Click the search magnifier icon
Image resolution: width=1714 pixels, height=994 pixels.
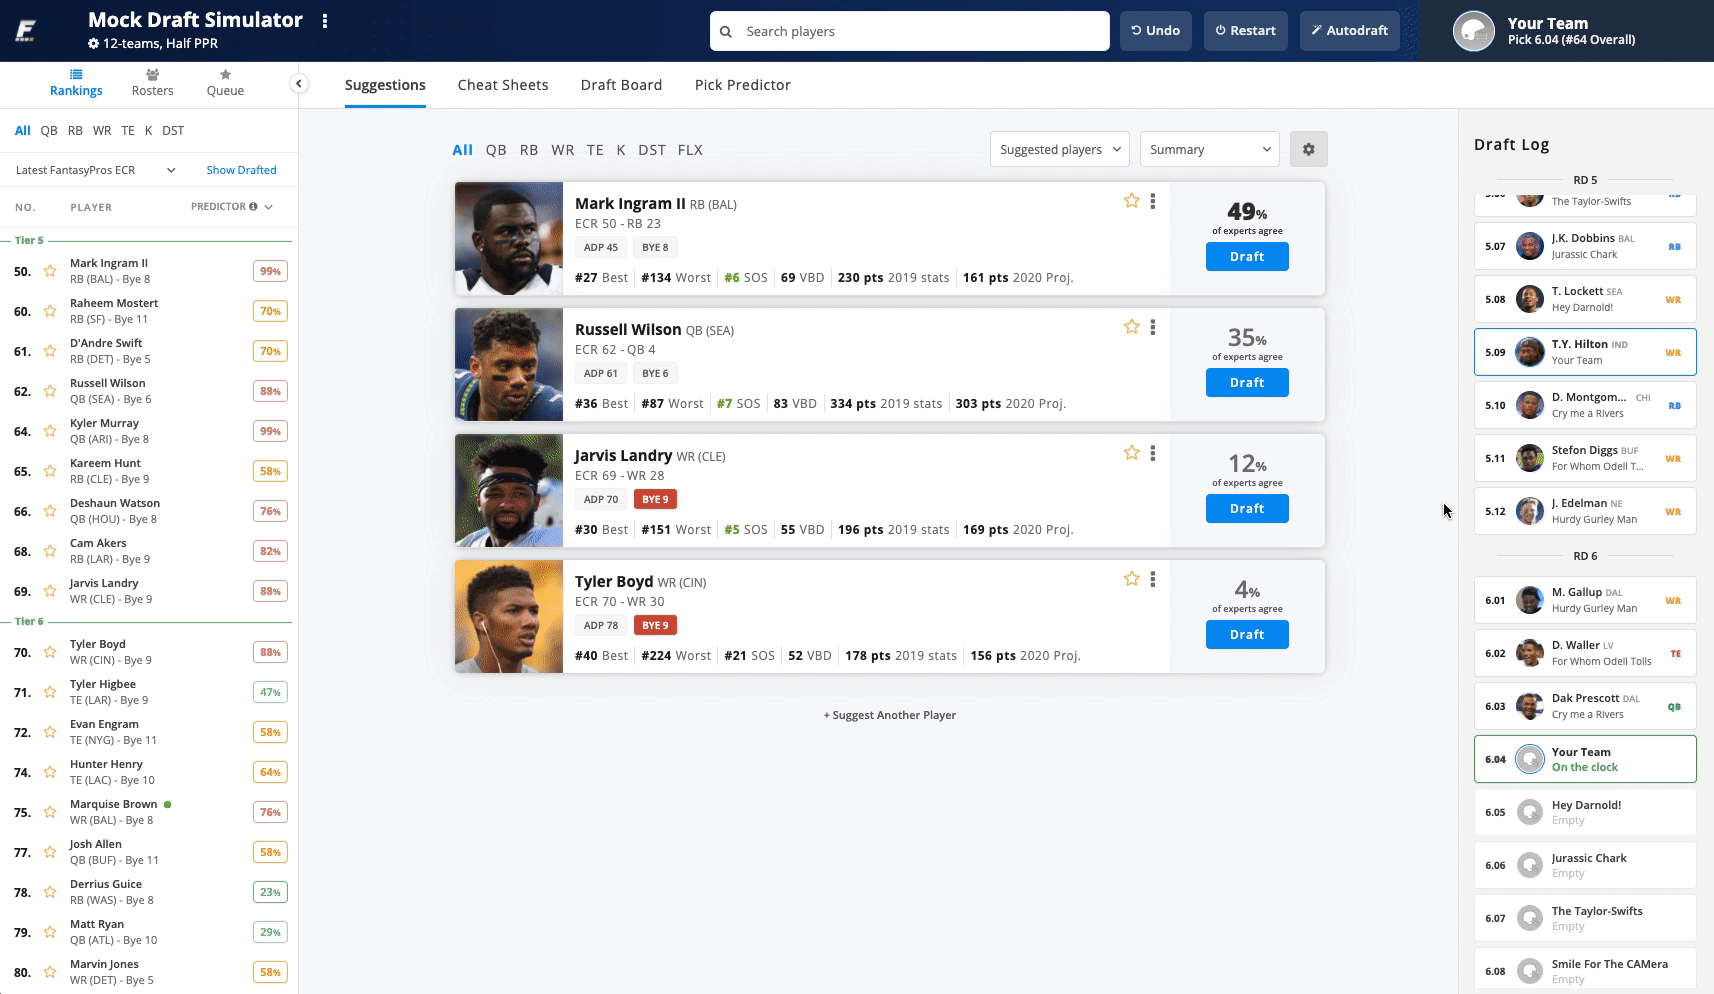[726, 31]
